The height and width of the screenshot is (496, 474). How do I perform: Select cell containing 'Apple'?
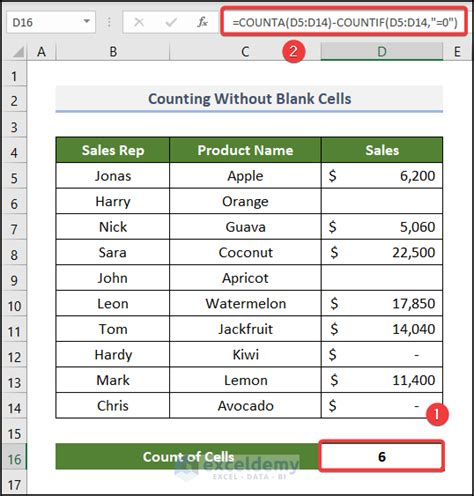point(245,176)
